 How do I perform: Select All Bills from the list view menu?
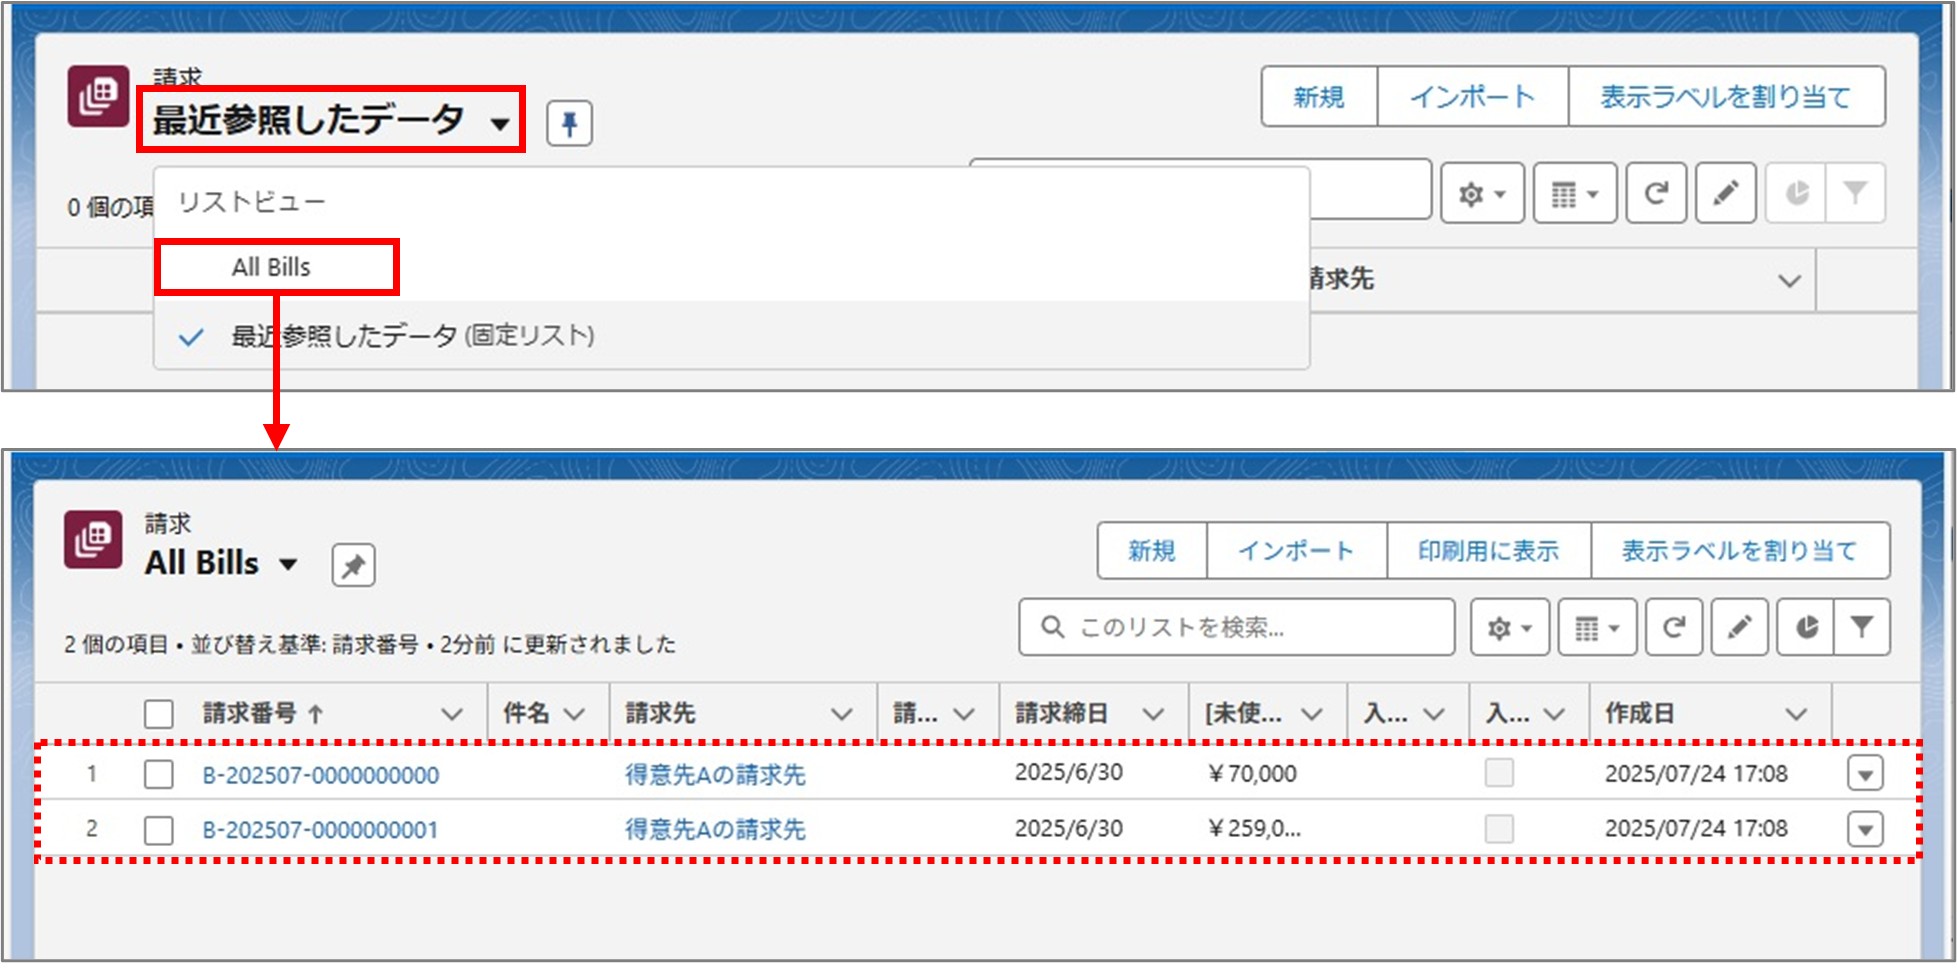(x=271, y=266)
